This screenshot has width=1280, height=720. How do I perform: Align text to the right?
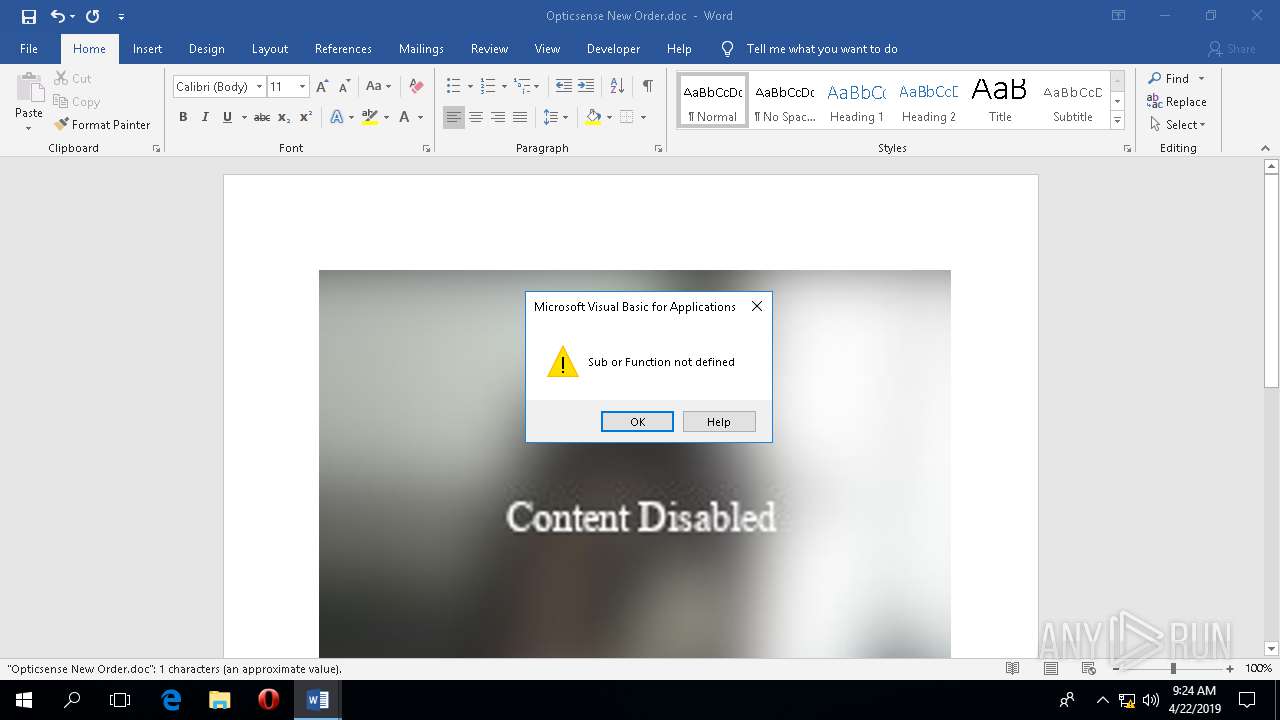498,117
